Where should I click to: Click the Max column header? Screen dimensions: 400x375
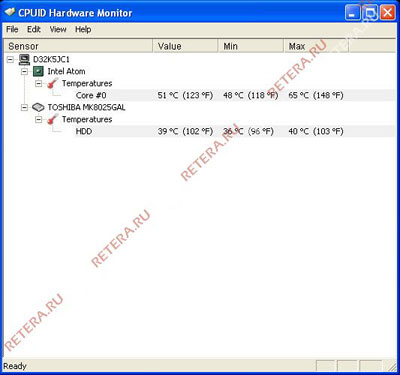(x=316, y=46)
